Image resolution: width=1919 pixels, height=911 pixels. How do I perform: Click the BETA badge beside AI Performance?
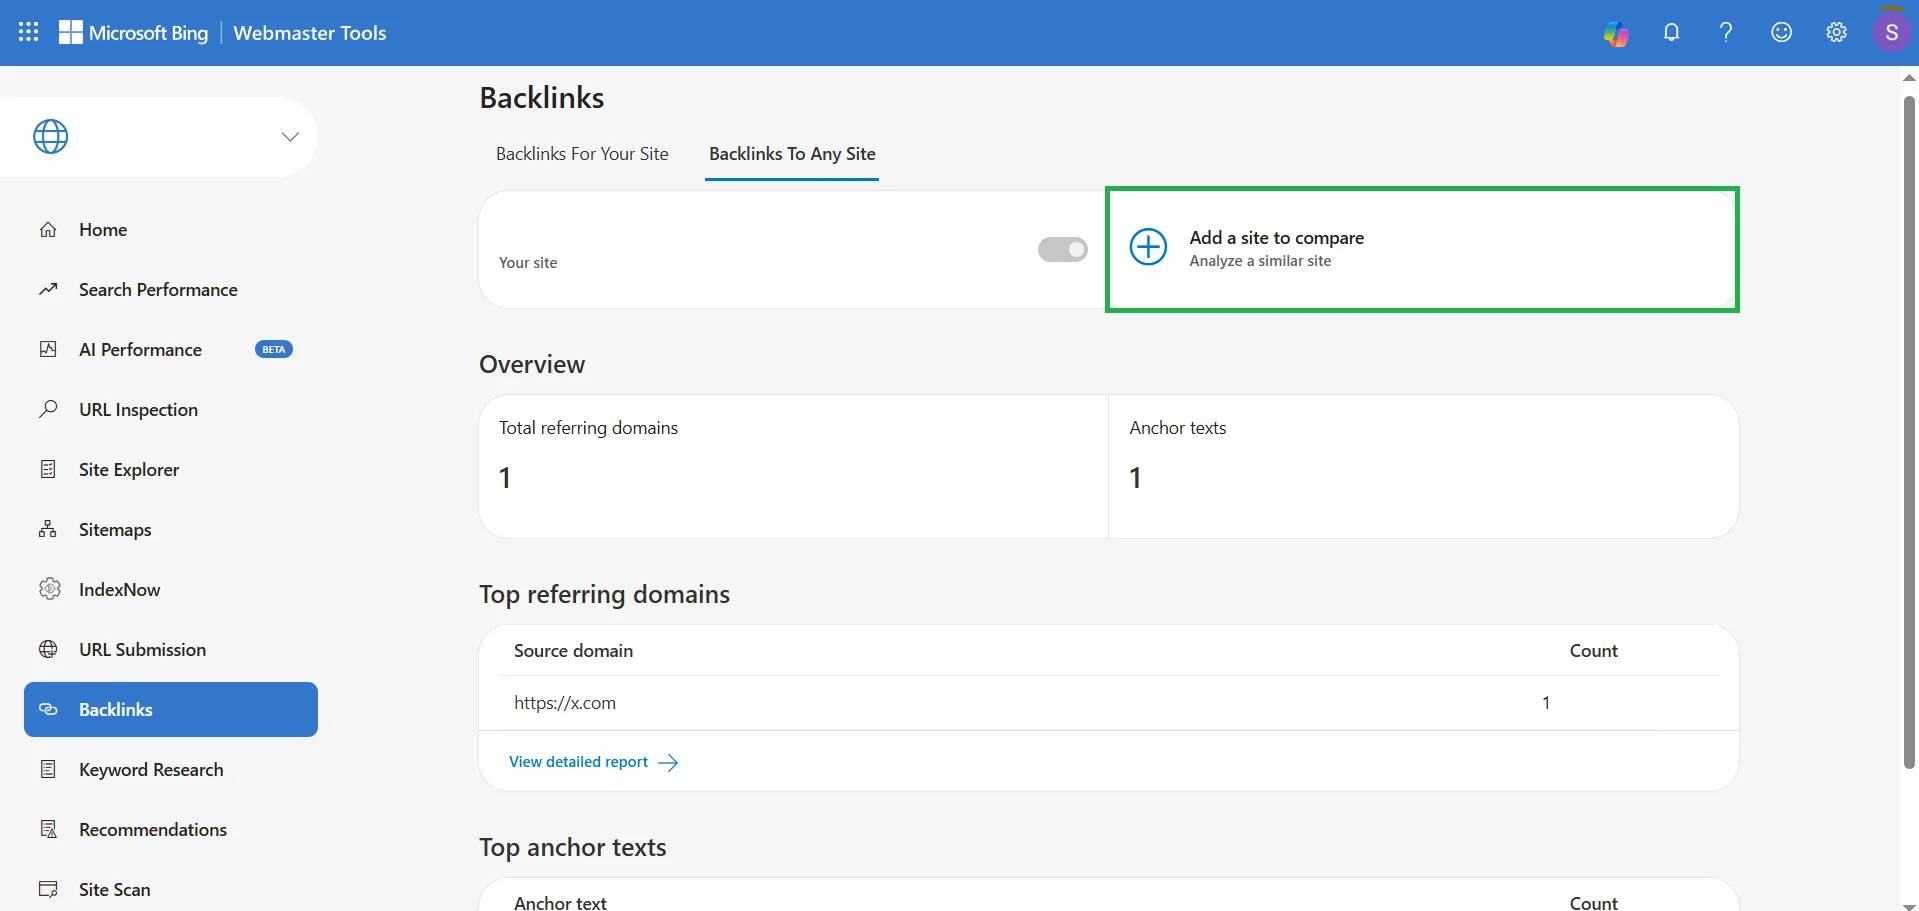point(274,350)
